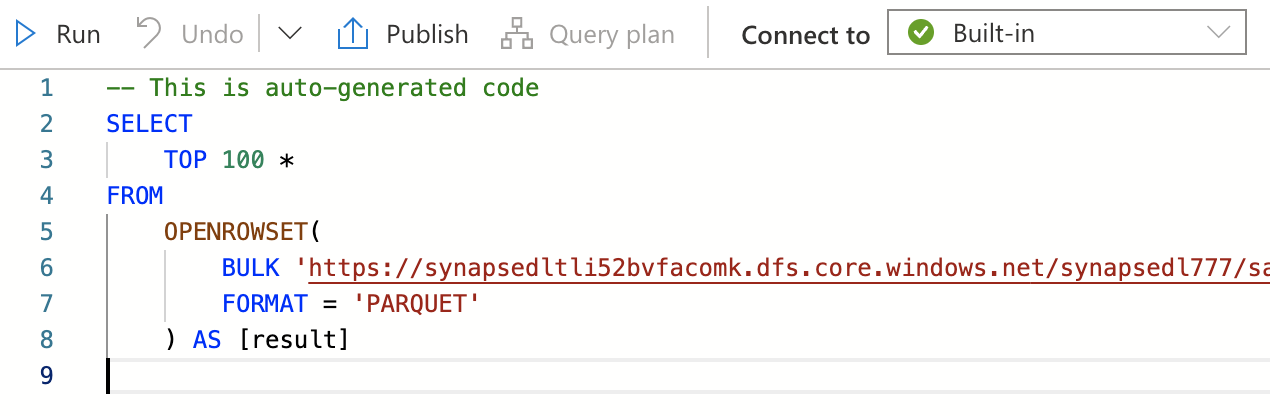The width and height of the screenshot is (1270, 416).
Task: Click line number 5 in the gutter
Action: point(46,232)
